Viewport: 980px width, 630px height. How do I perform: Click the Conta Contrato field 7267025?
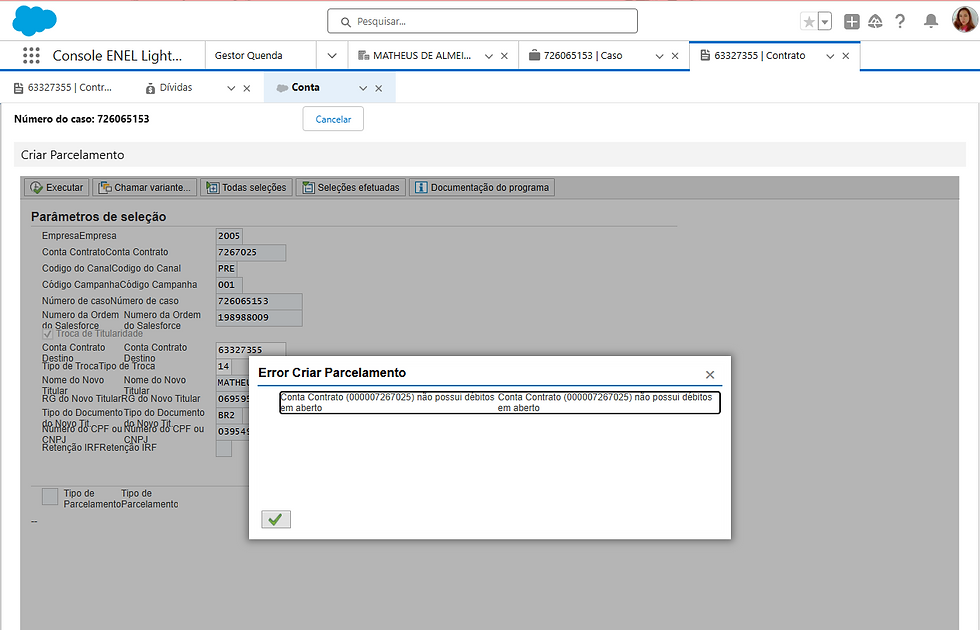[251, 252]
